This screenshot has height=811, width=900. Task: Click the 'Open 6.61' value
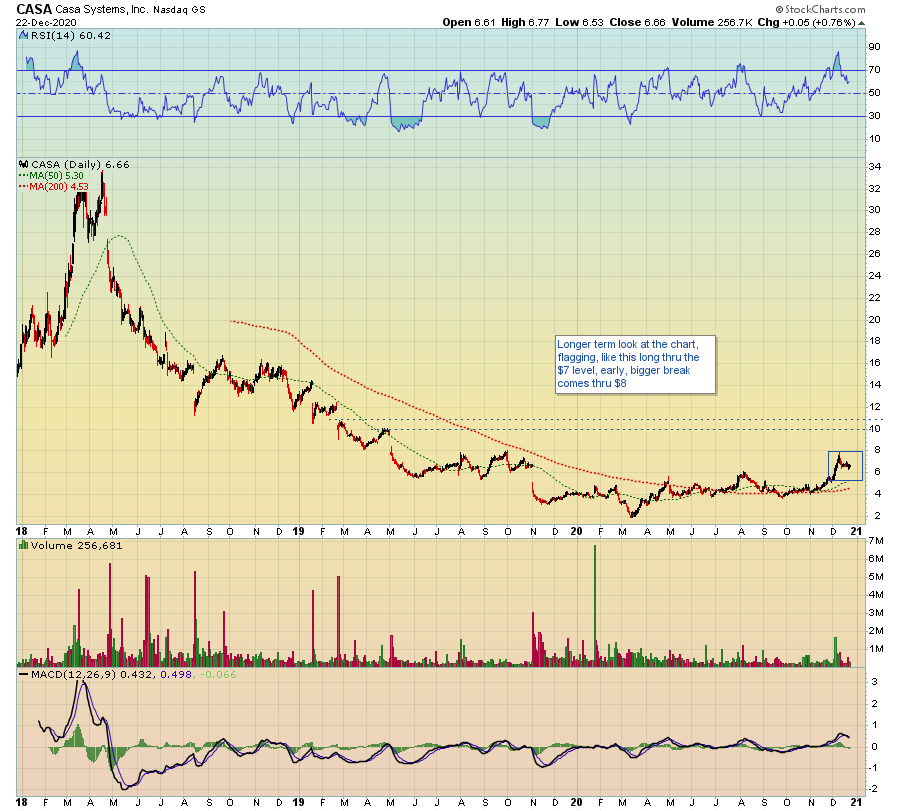pos(468,22)
